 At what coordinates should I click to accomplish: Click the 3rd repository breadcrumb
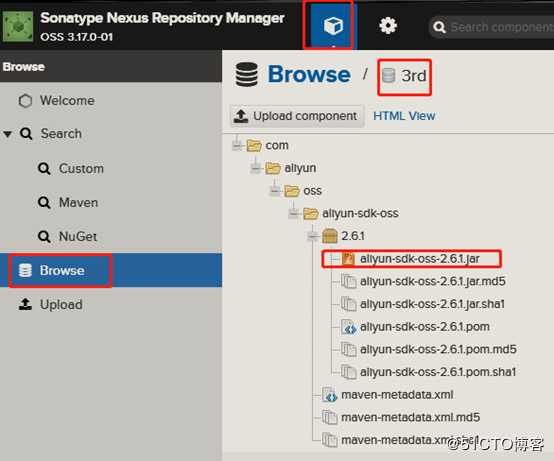tap(404, 76)
